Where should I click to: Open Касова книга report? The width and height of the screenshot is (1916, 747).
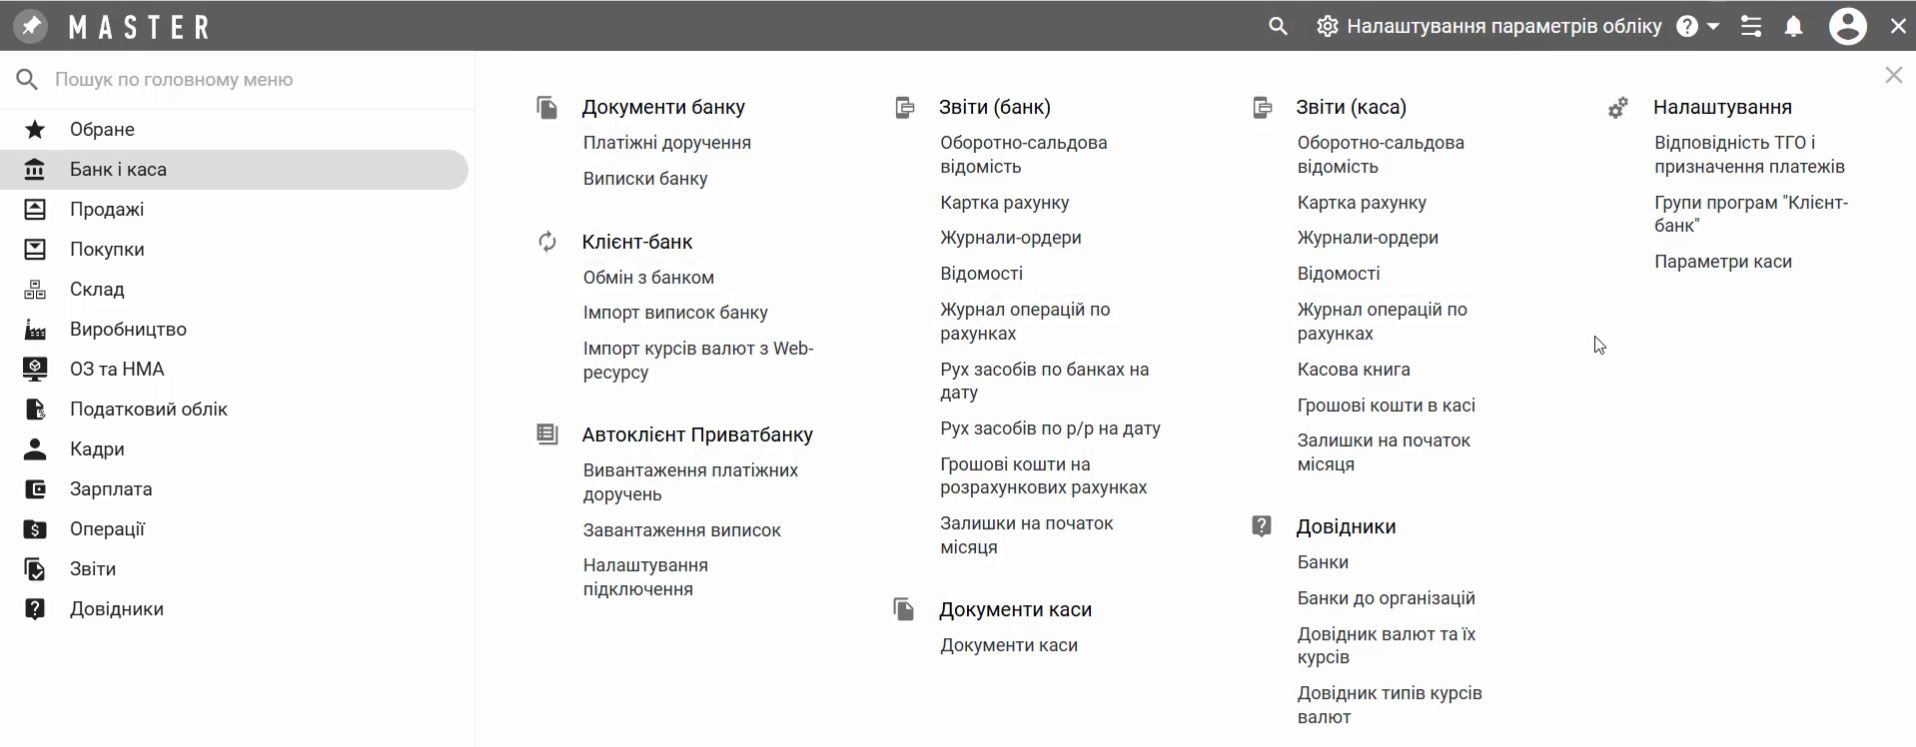click(1353, 370)
